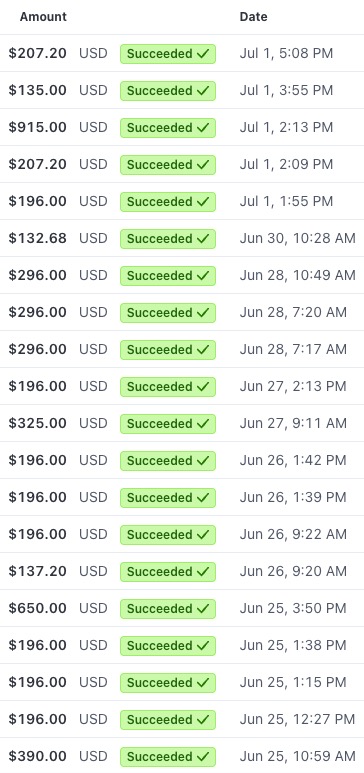The width and height of the screenshot is (364, 773).
Task: Sort by the Date column header
Action: click(x=254, y=17)
